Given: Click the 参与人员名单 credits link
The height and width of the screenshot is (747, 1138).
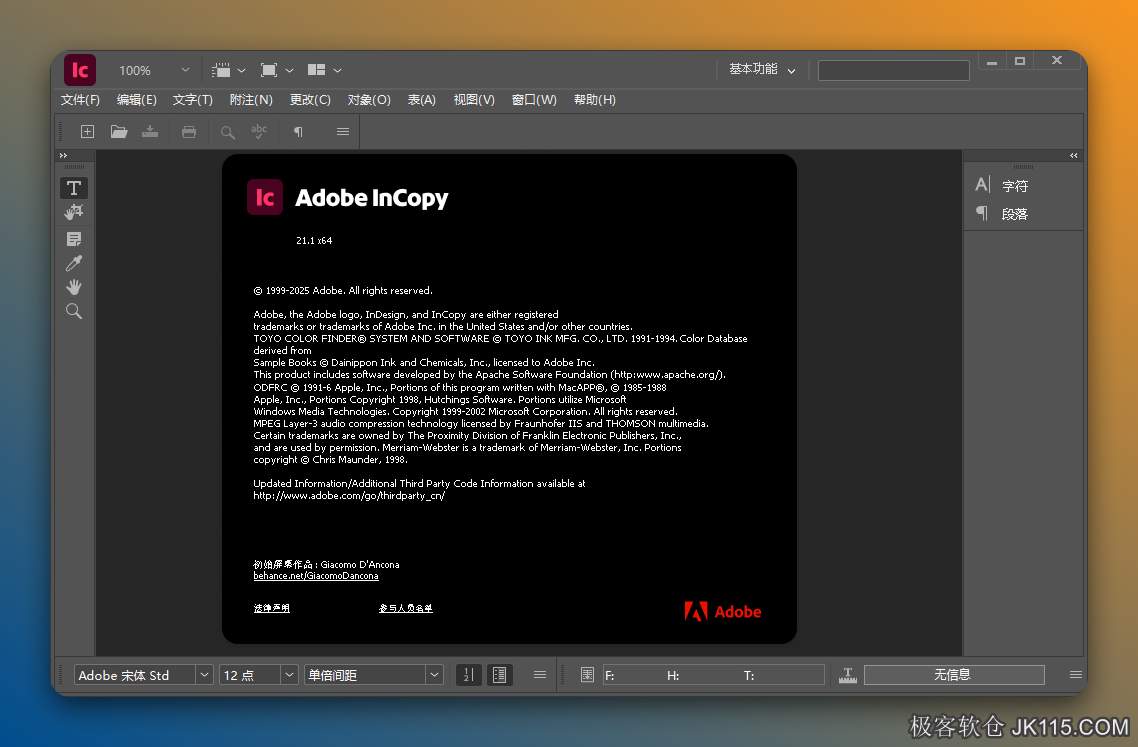Looking at the screenshot, I should (406, 608).
